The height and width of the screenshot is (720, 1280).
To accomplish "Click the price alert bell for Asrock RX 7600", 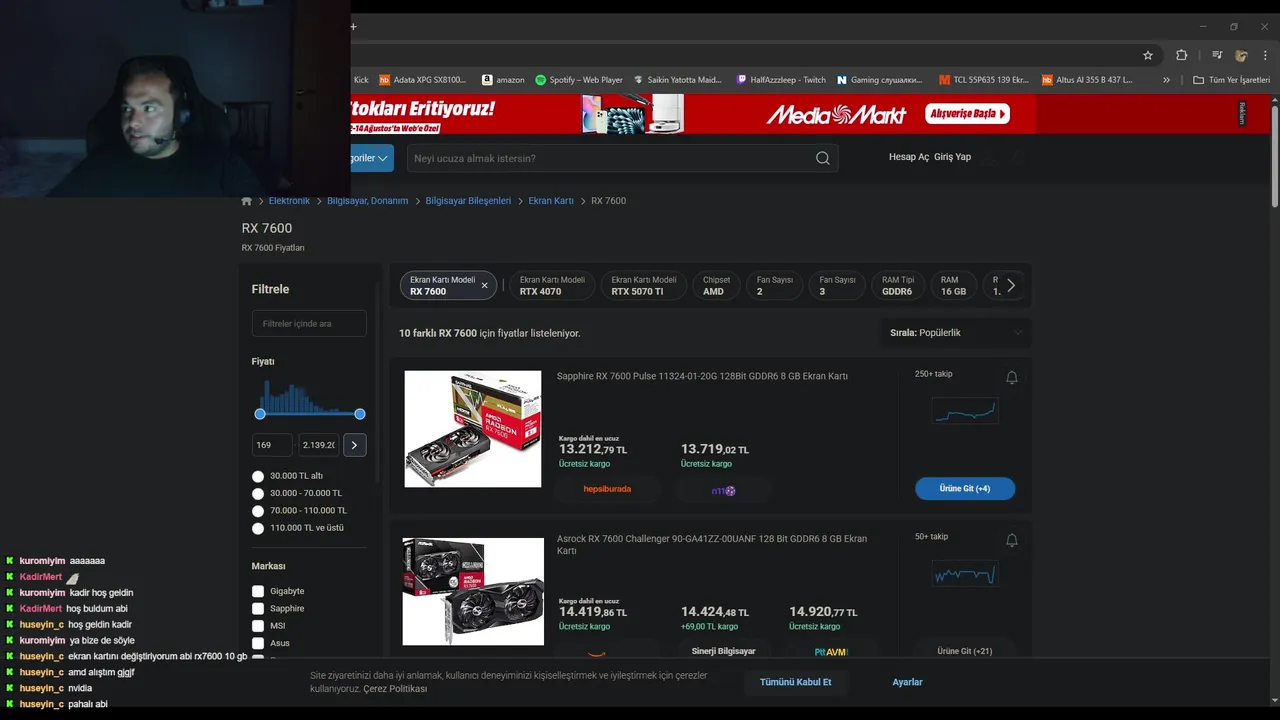I will pyautogui.click(x=1011, y=540).
